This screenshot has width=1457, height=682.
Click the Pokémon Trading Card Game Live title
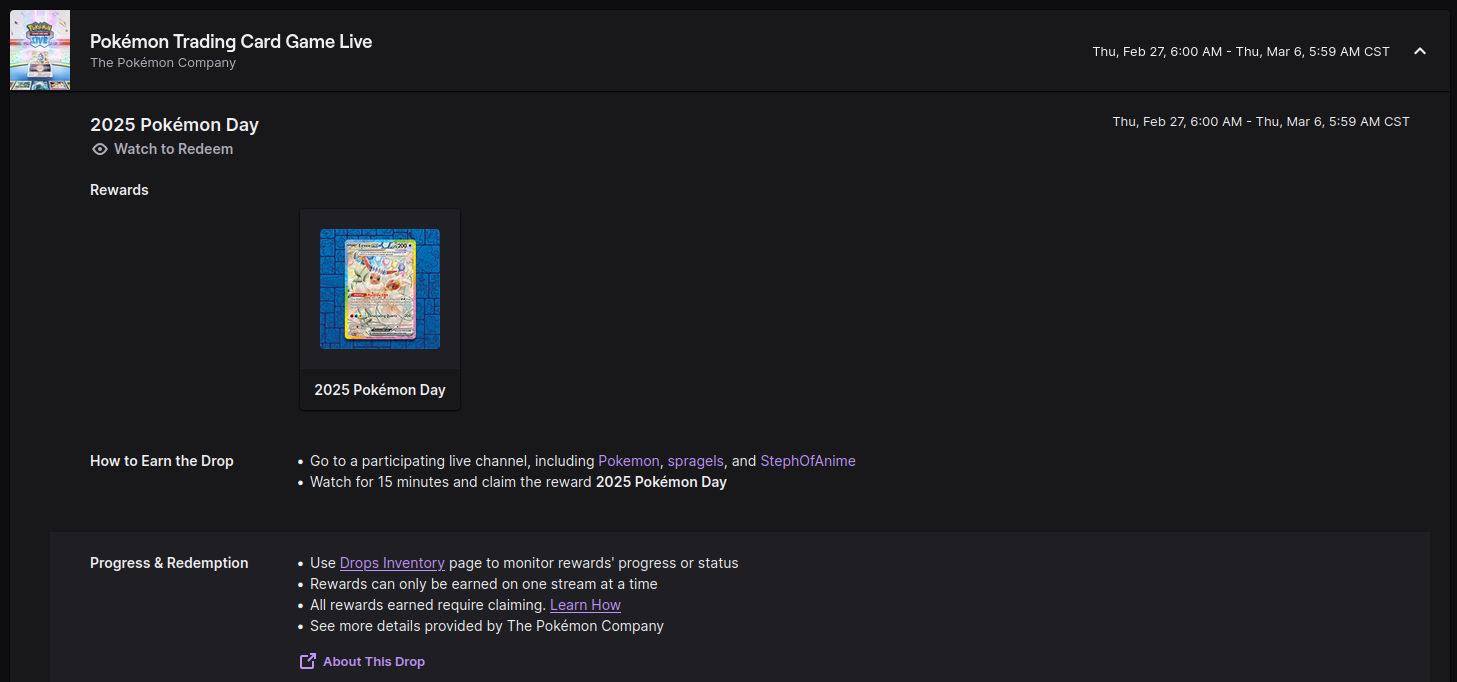[x=231, y=42]
